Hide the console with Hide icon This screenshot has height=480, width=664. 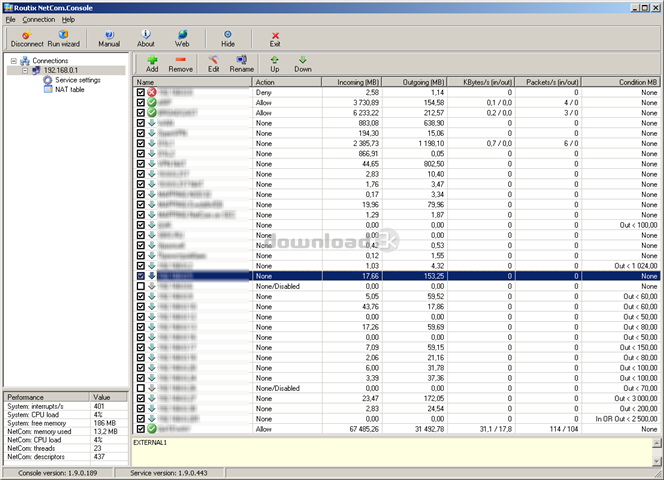tap(228, 35)
